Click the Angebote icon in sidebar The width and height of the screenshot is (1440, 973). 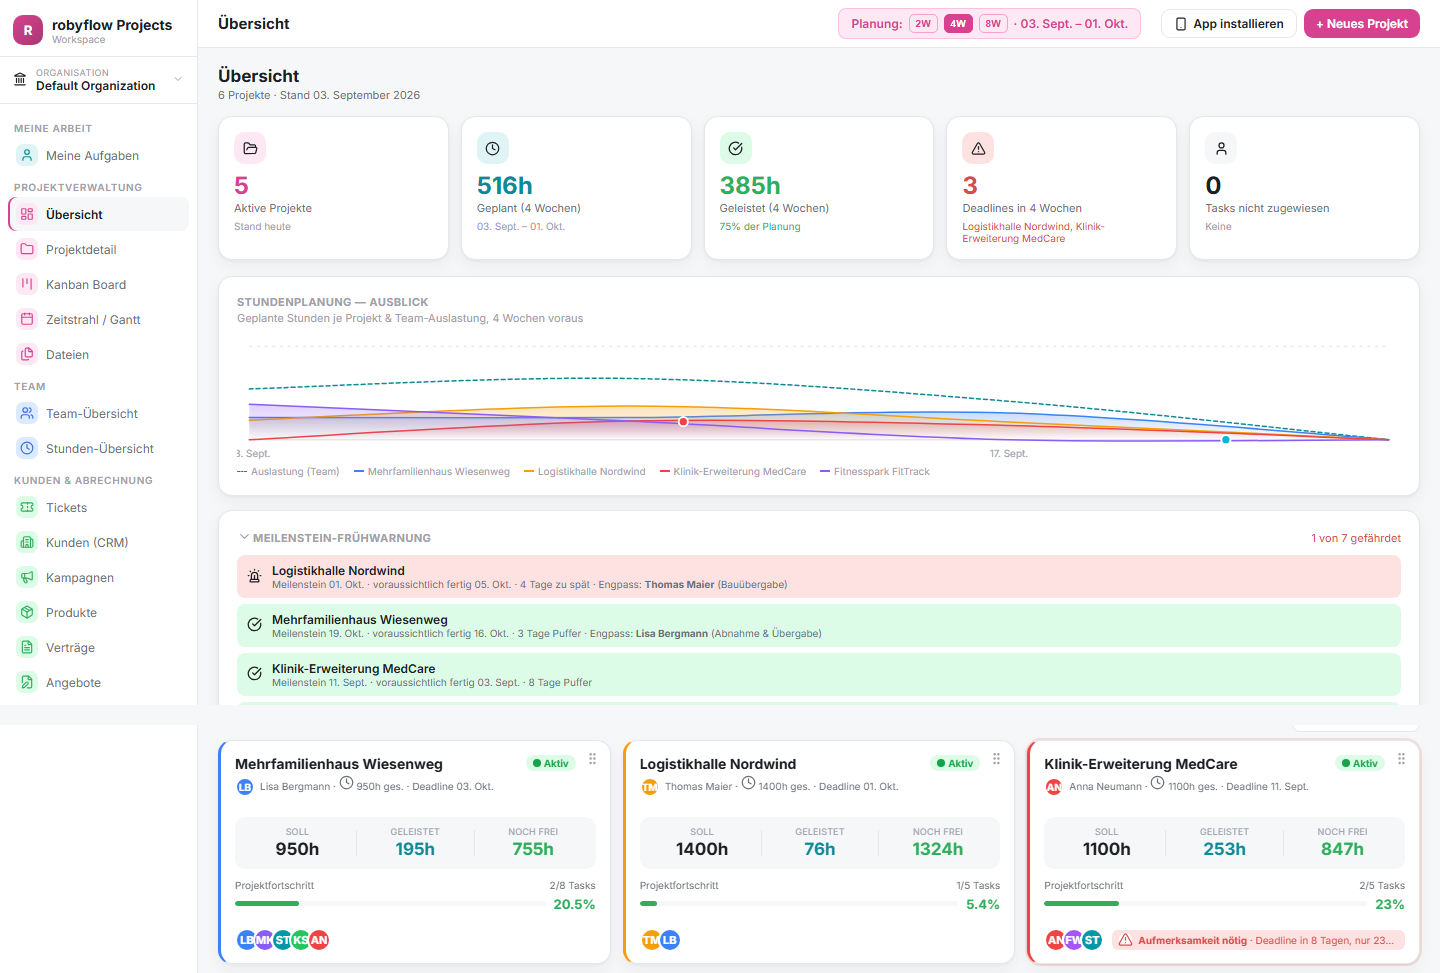pyautogui.click(x=27, y=682)
